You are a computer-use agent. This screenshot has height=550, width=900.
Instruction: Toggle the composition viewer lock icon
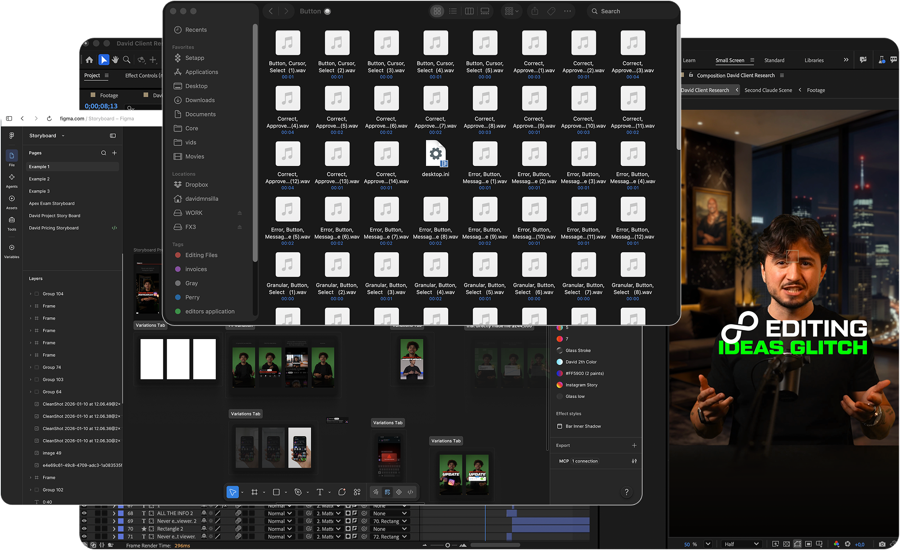[691, 75]
